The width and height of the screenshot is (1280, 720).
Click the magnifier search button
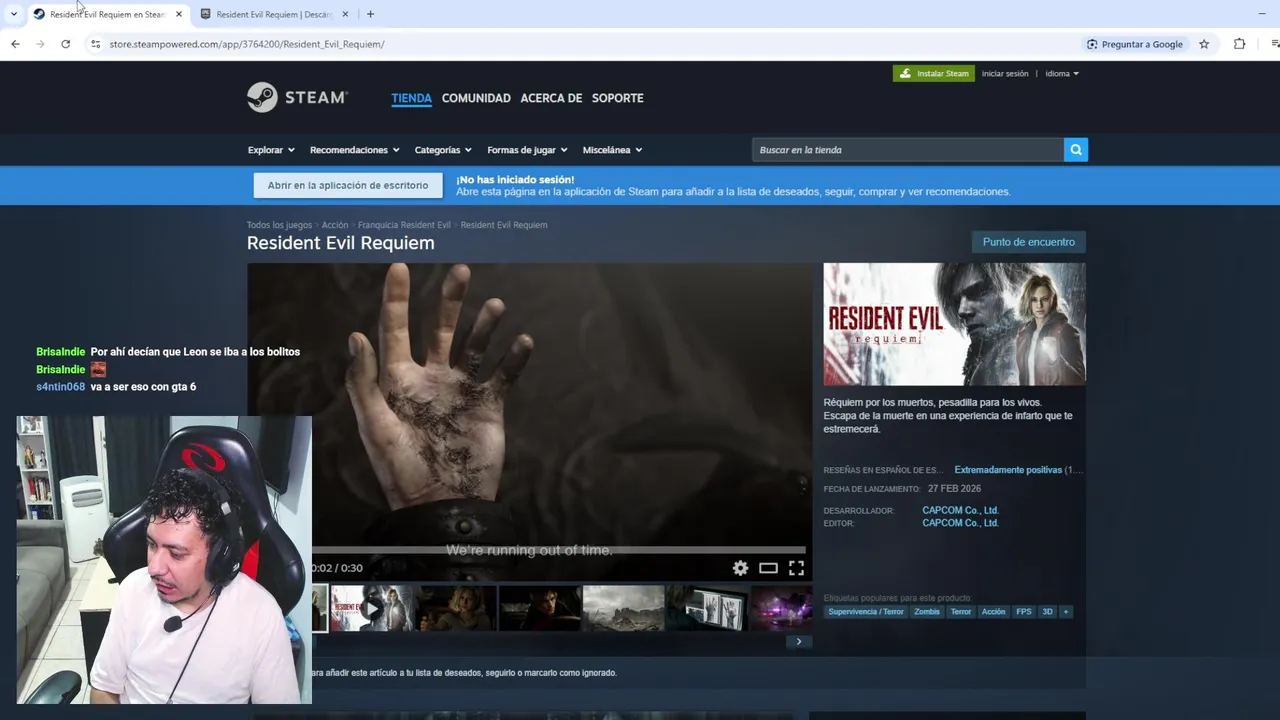coord(1076,150)
